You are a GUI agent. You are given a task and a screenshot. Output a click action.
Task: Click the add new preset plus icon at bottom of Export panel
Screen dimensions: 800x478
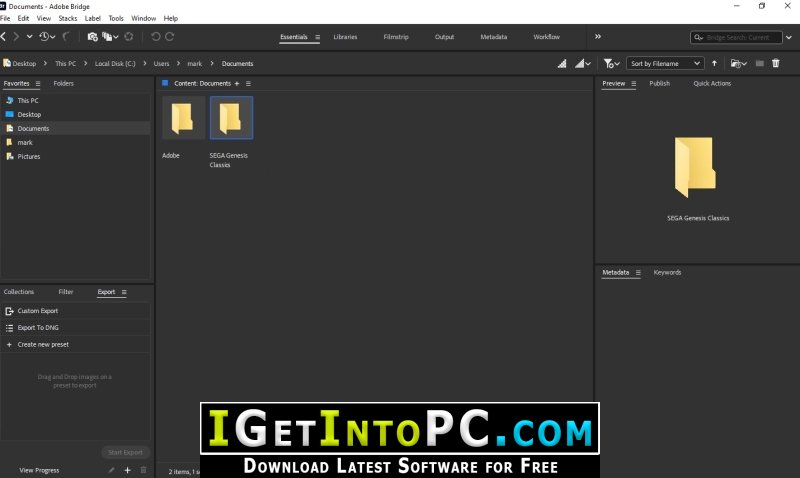click(x=127, y=469)
